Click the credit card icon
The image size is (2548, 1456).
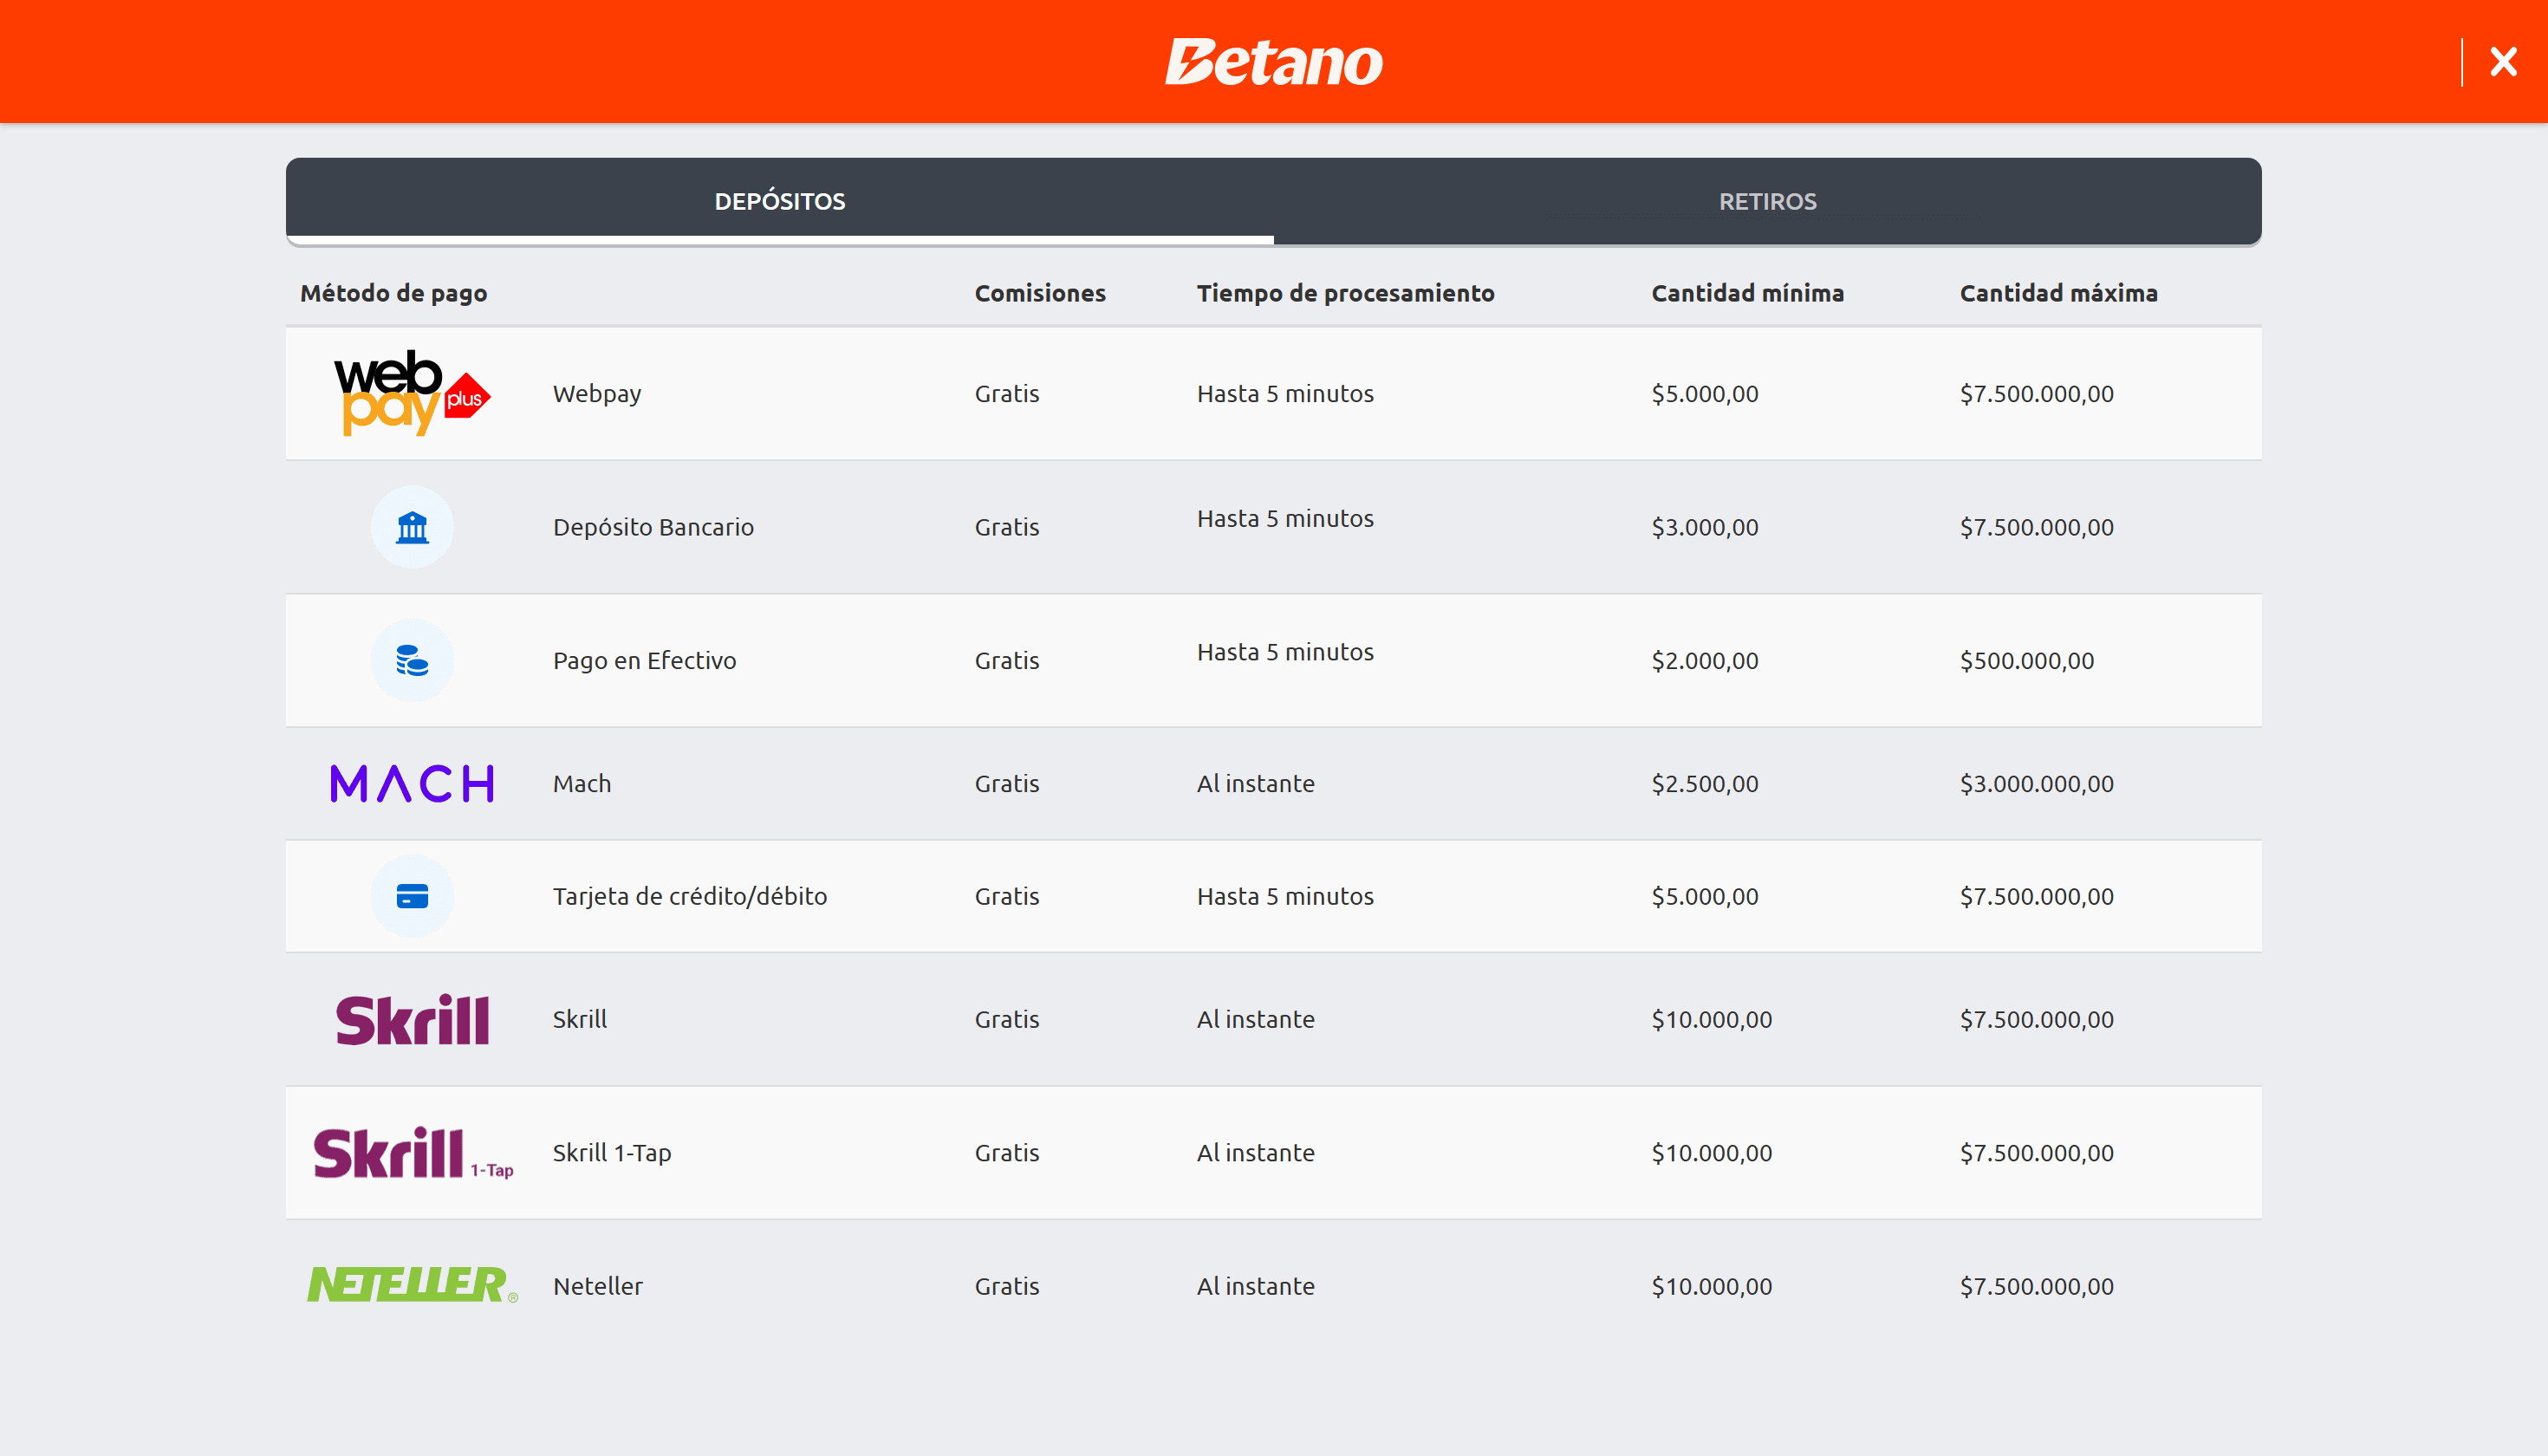pos(411,896)
